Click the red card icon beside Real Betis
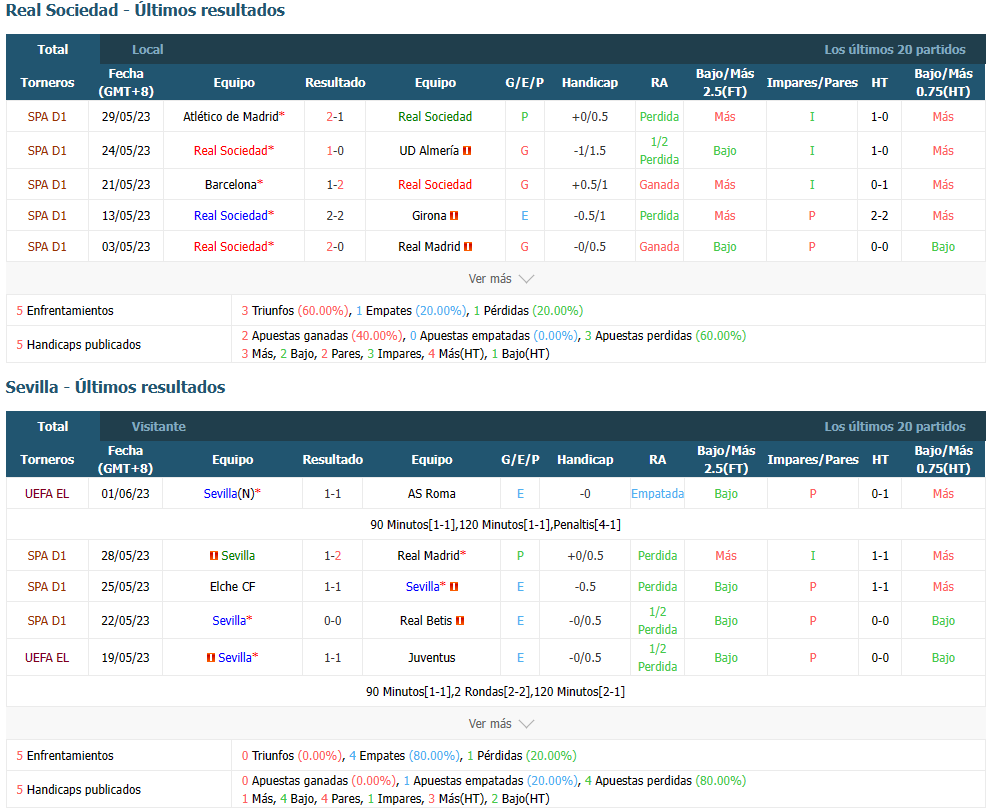The width and height of the screenshot is (990, 808). tap(460, 621)
